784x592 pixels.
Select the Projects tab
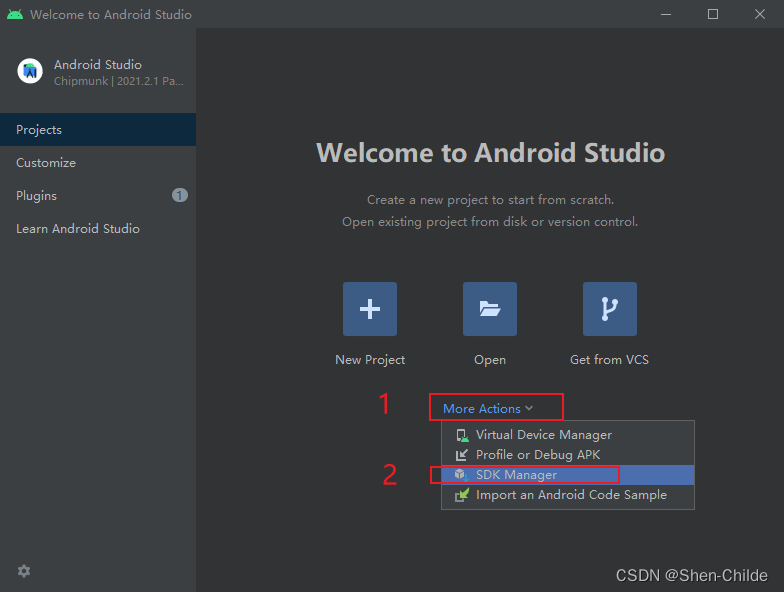pos(98,130)
